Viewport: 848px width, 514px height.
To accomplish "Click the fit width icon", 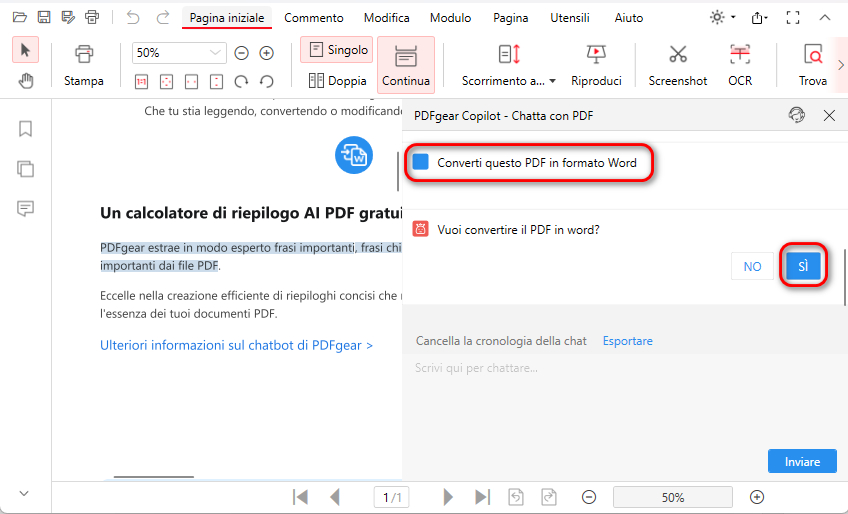I will pyautogui.click(x=191, y=82).
